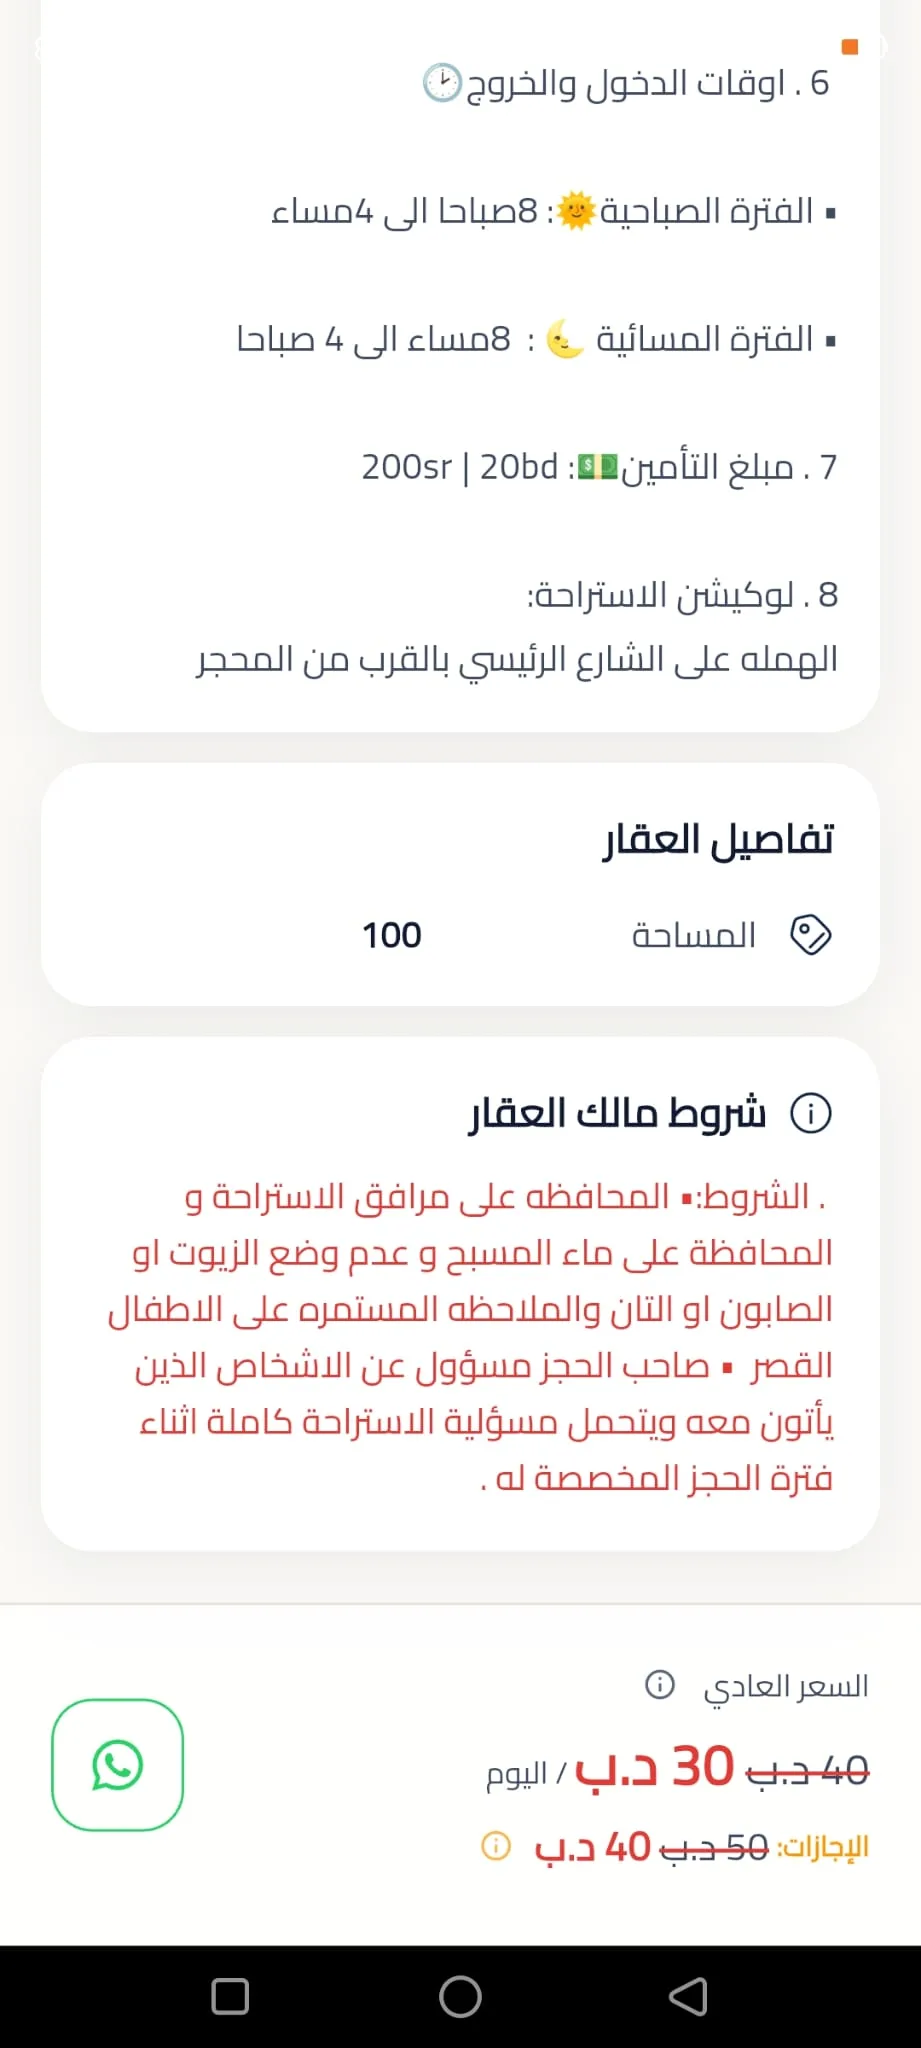Tap the discounted price 30 د.ب
This screenshot has width=921, height=2048.
point(655,1767)
